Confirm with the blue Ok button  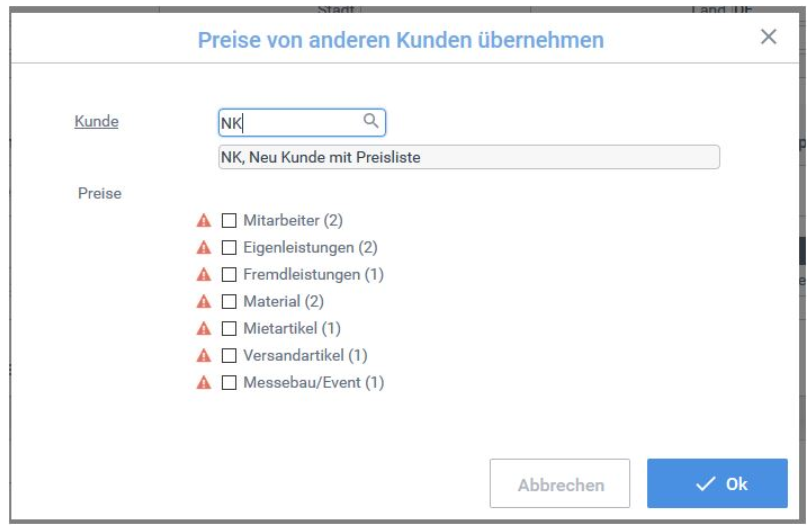[717, 484]
